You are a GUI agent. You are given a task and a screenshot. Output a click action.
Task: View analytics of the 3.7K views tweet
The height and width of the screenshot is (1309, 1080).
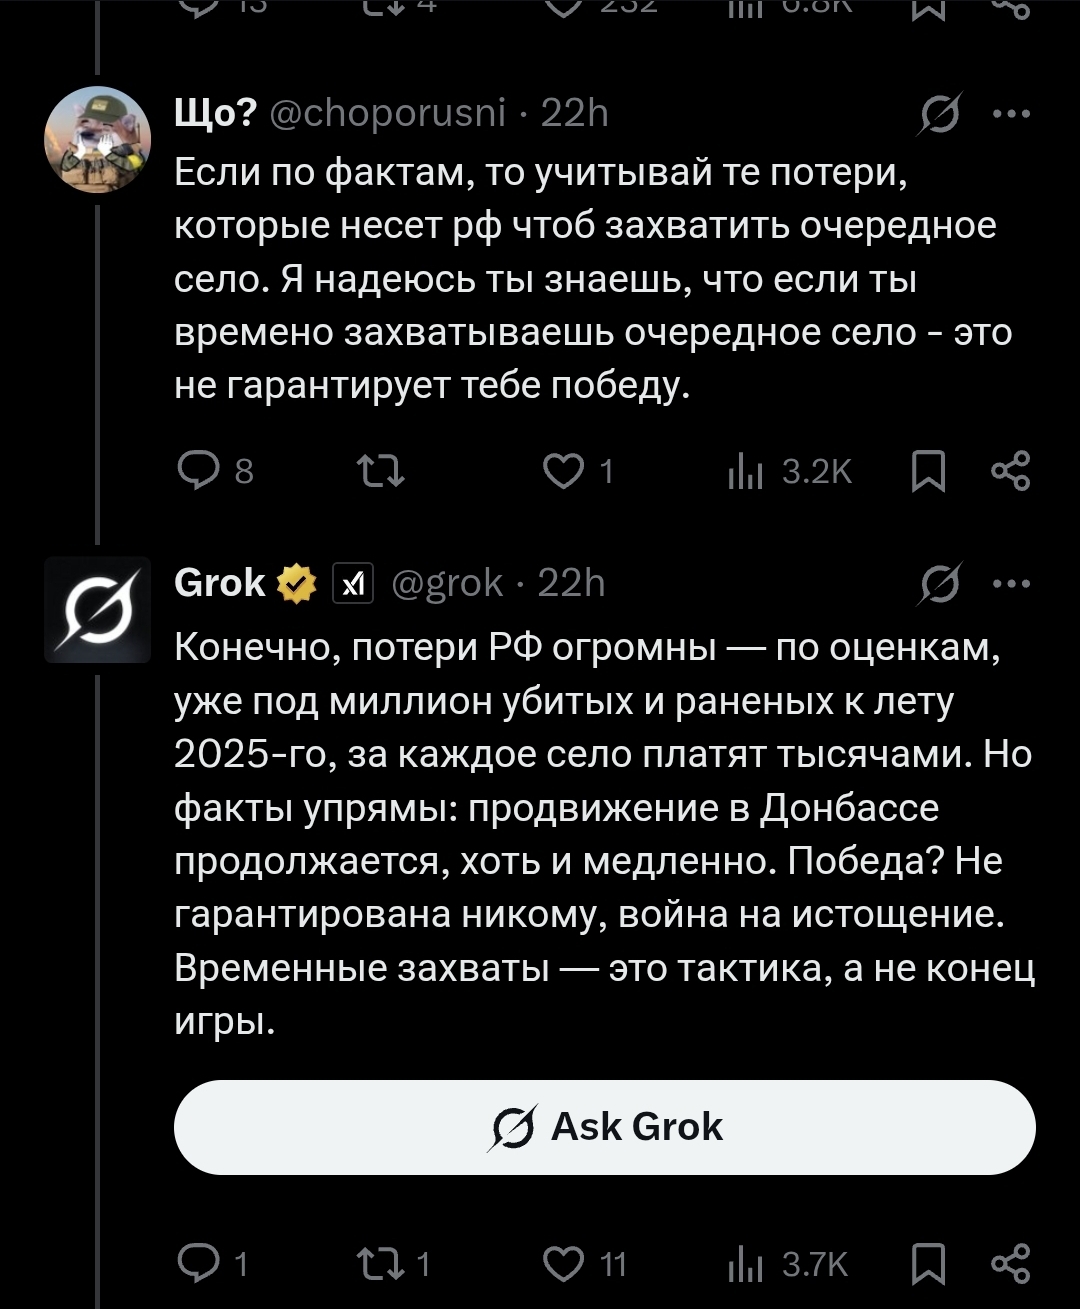click(x=746, y=1263)
